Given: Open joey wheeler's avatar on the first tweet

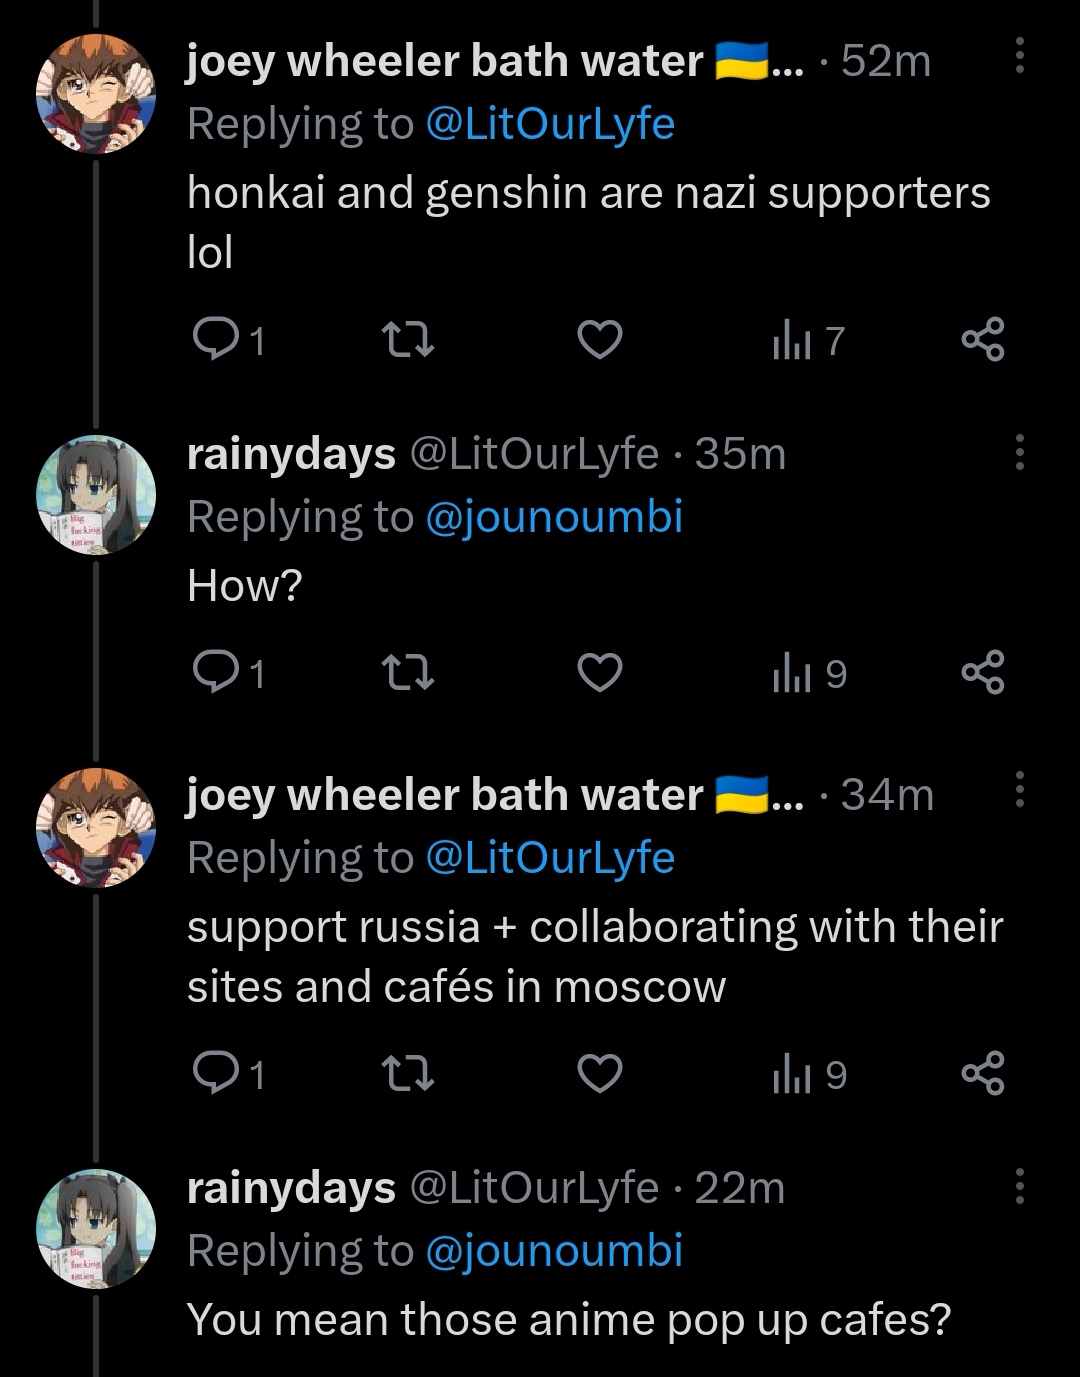Looking at the screenshot, I should (x=96, y=95).
